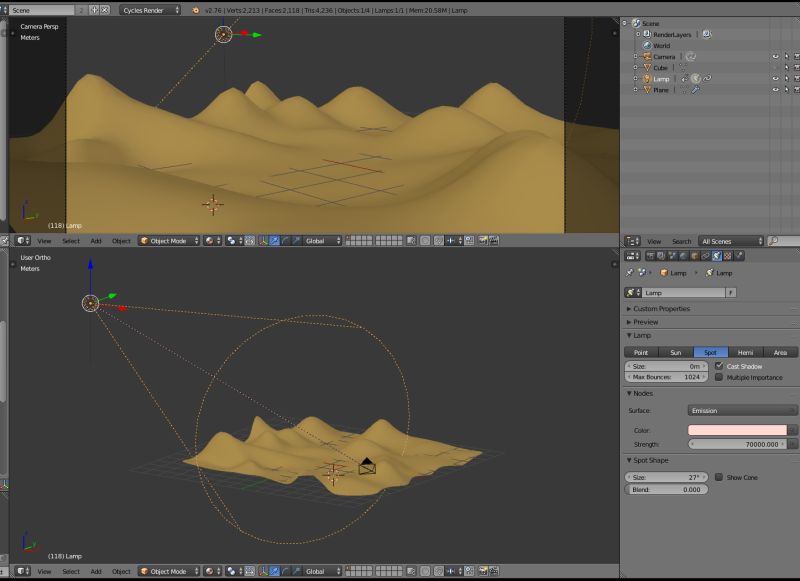Viewport: 800px width, 581px height.
Task: Toggle scale manipulator in top viewport header
Action: pyautogui.click(x=296, y=241)
